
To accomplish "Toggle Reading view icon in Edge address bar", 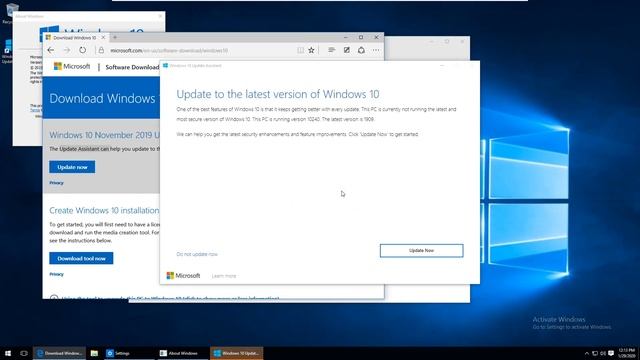I will [300, 50].
